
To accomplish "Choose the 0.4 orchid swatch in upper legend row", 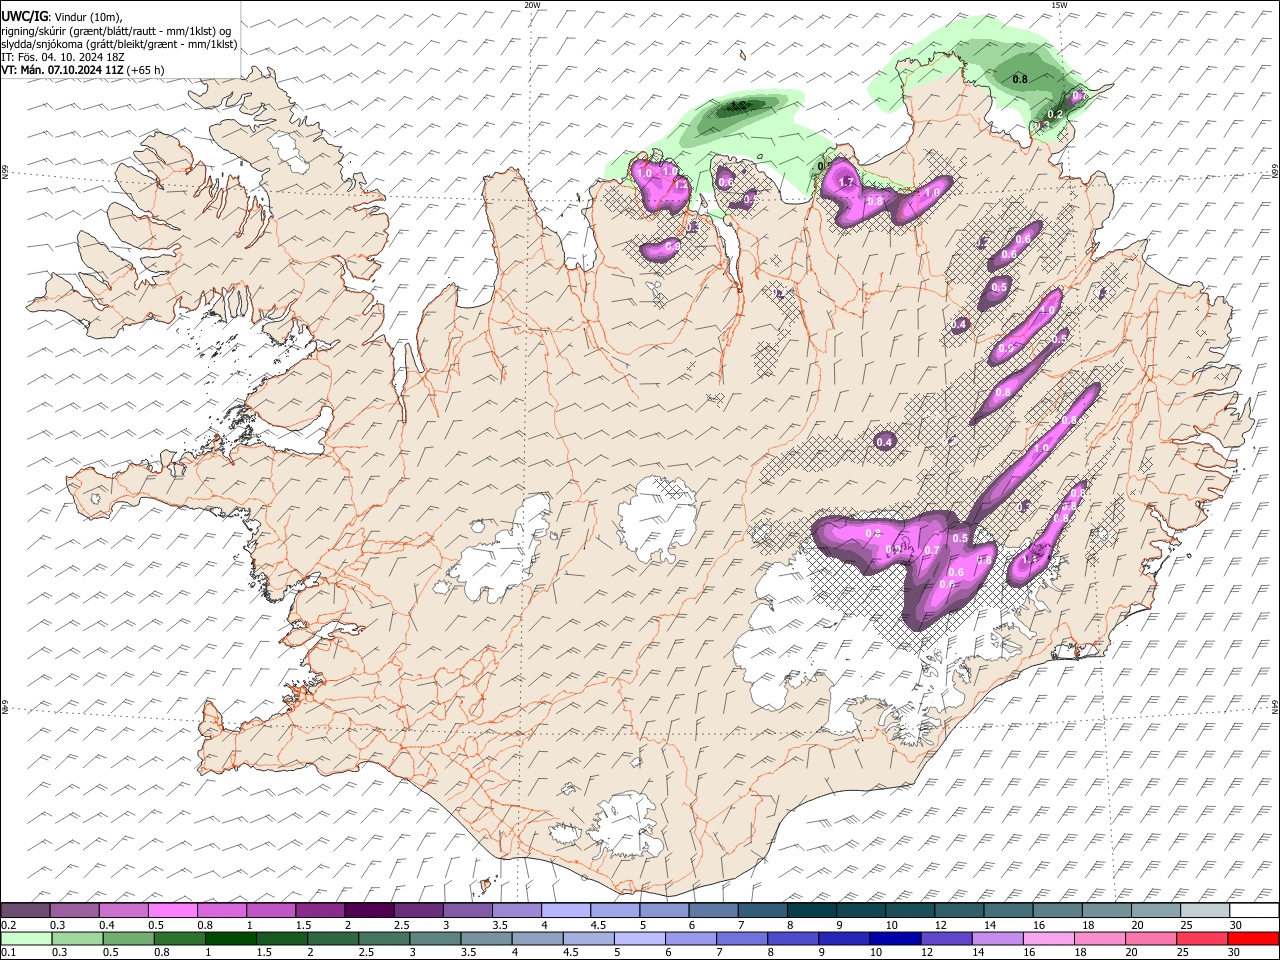I will click(x=123, y=911).
